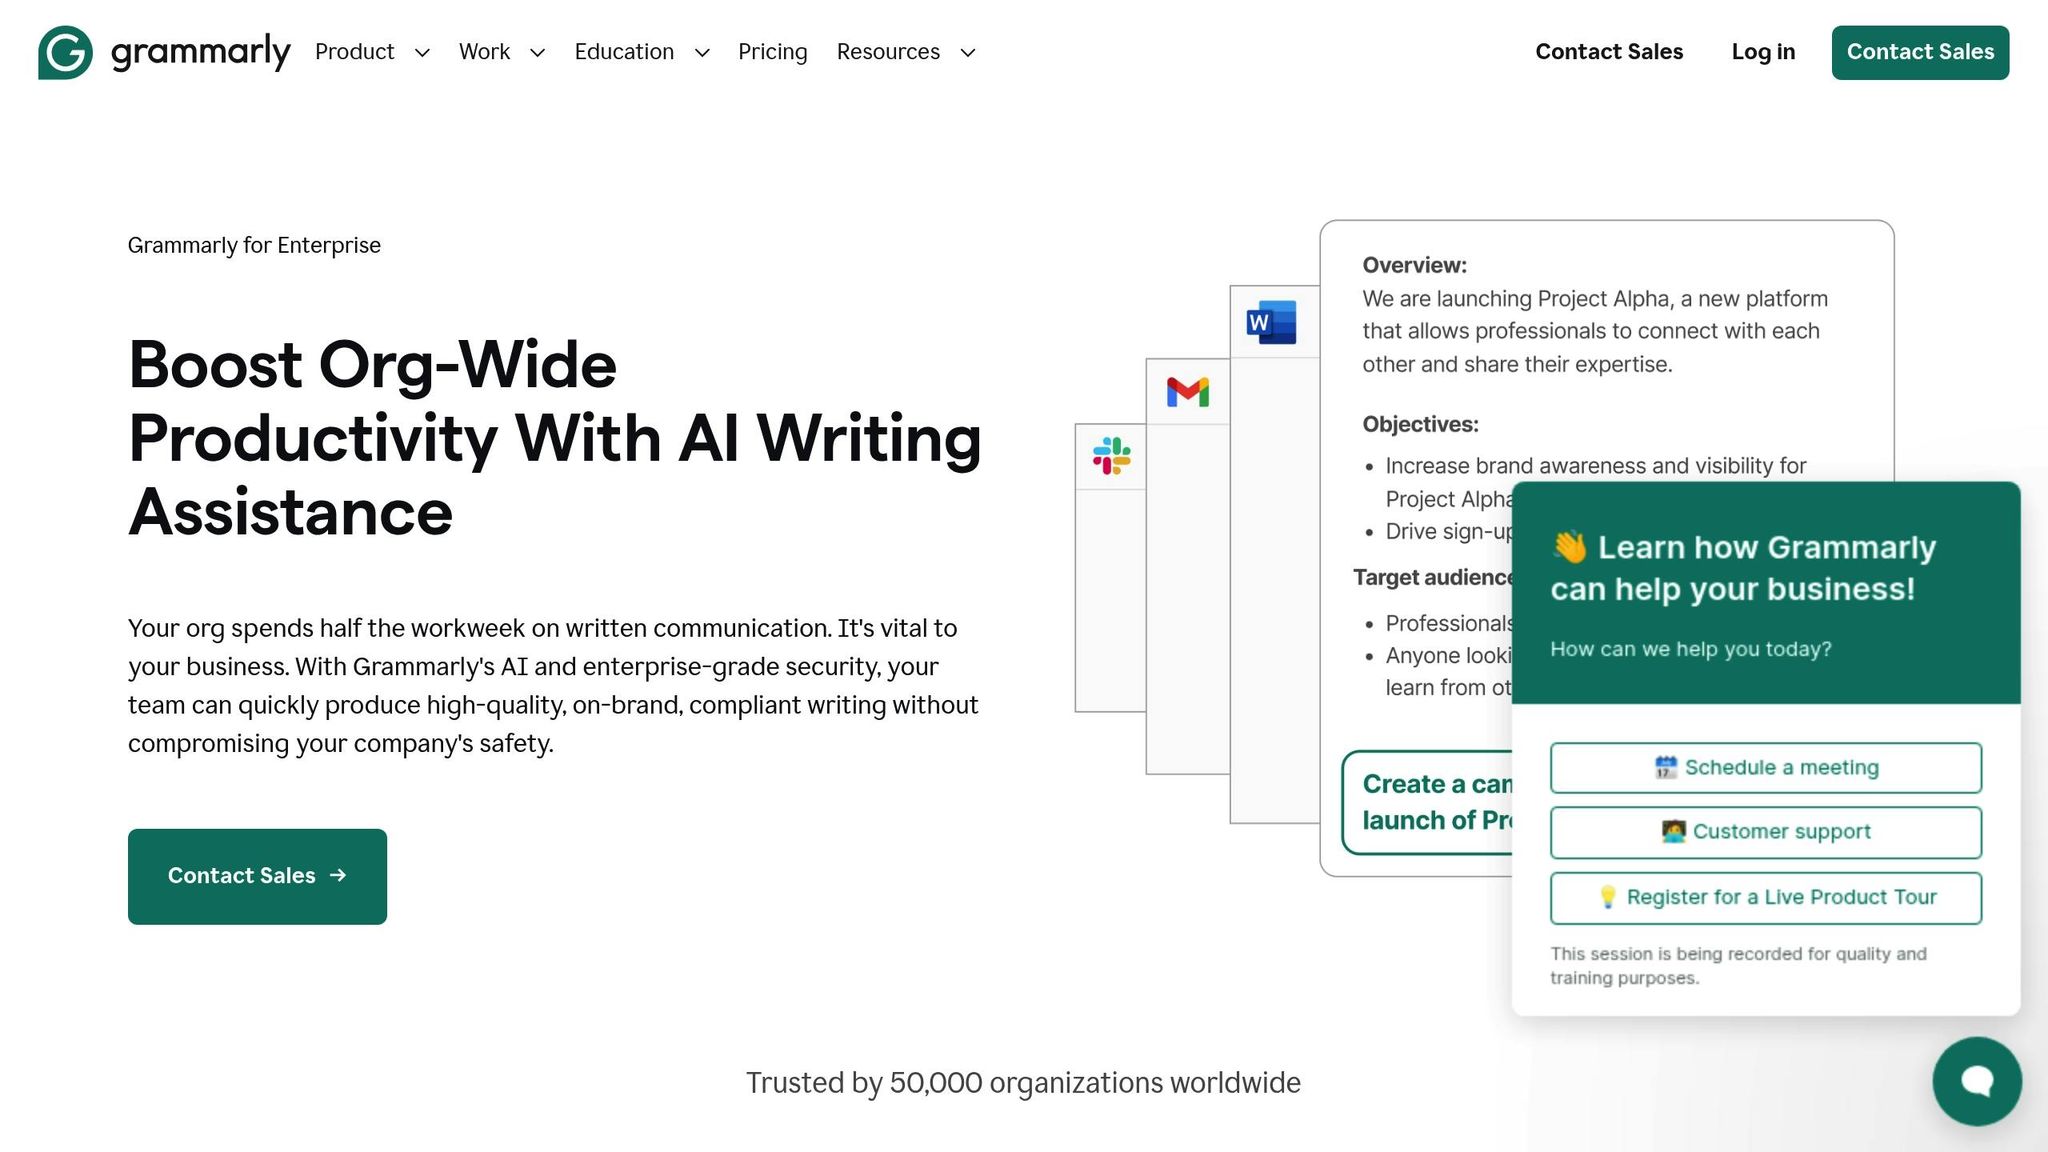
Task: Click the green Contact Sales header button
Action: (x=1920, y=52)
